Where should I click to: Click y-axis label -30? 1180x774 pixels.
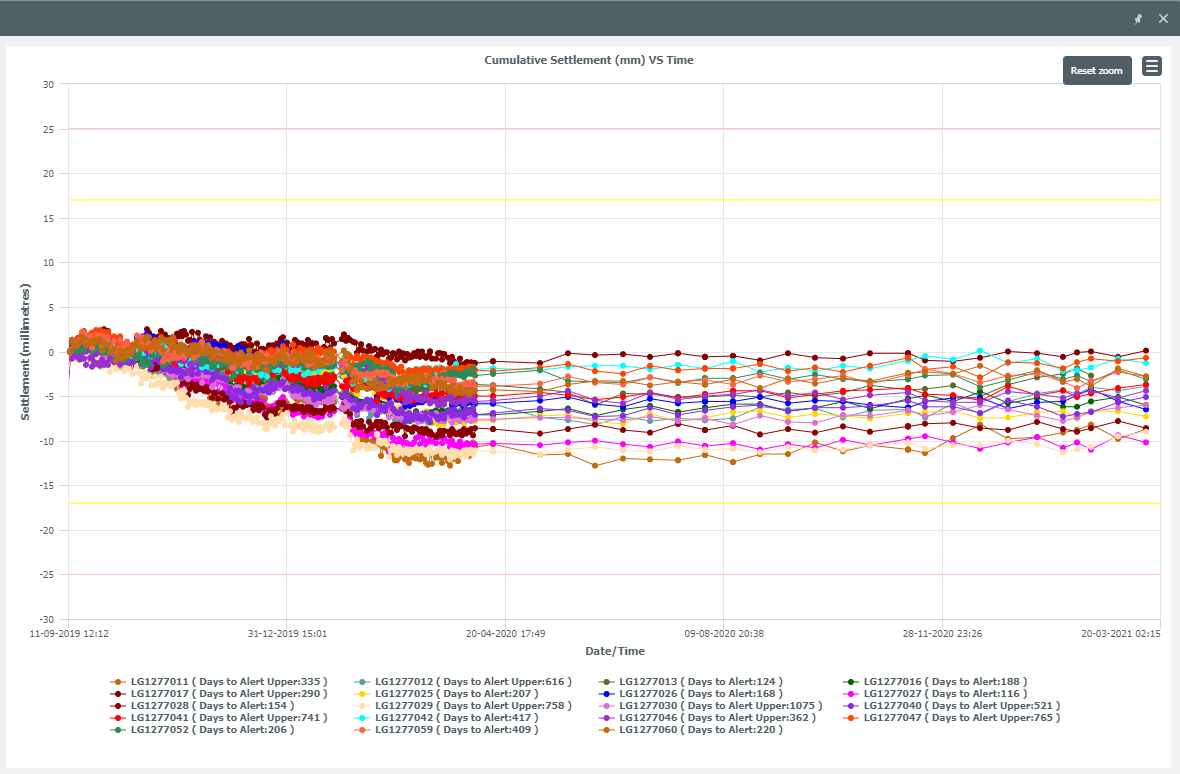coord(47,620)
